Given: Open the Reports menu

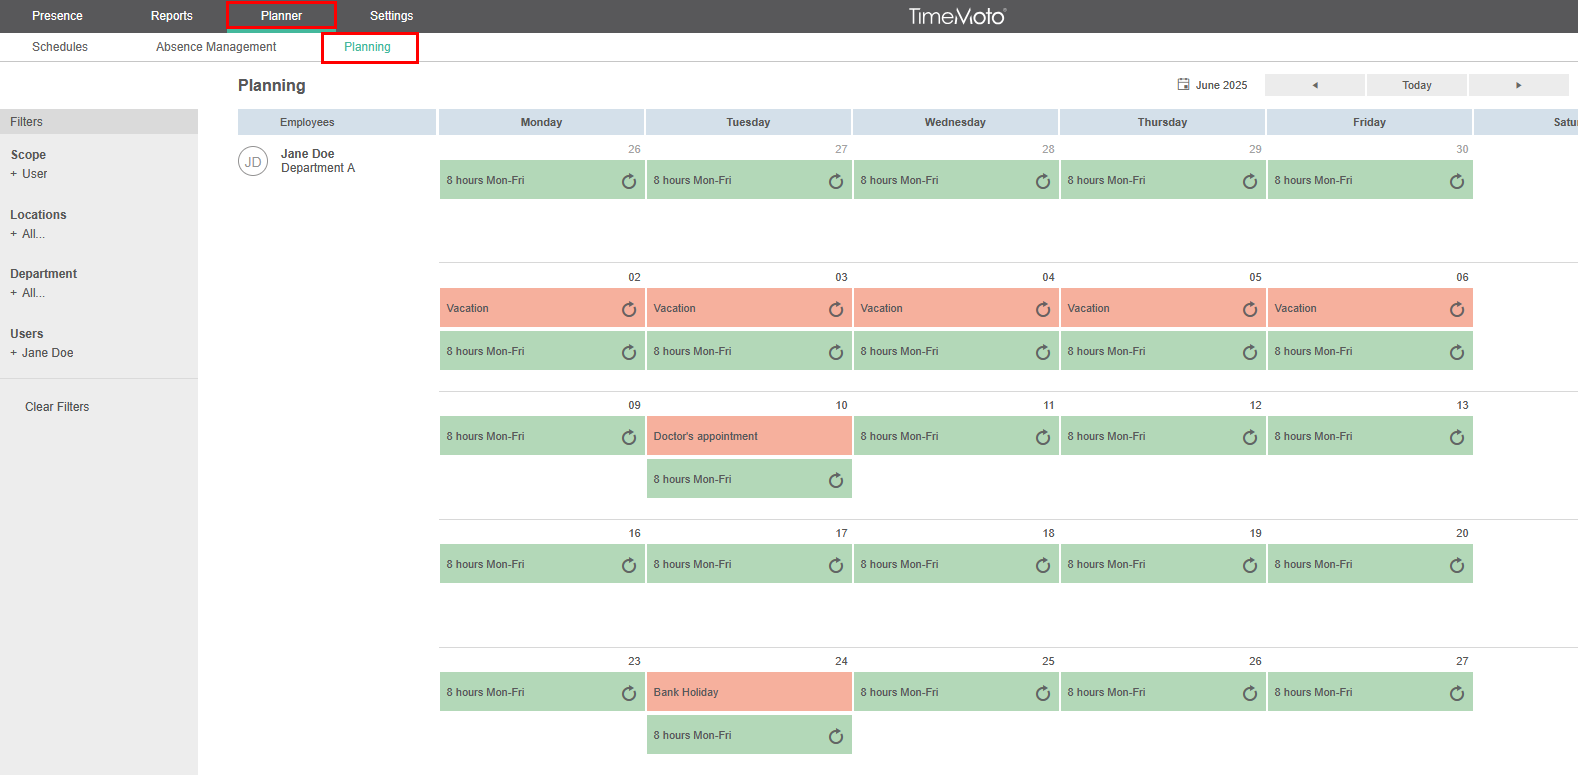Looking at the screenshot, I should [171, 16].
